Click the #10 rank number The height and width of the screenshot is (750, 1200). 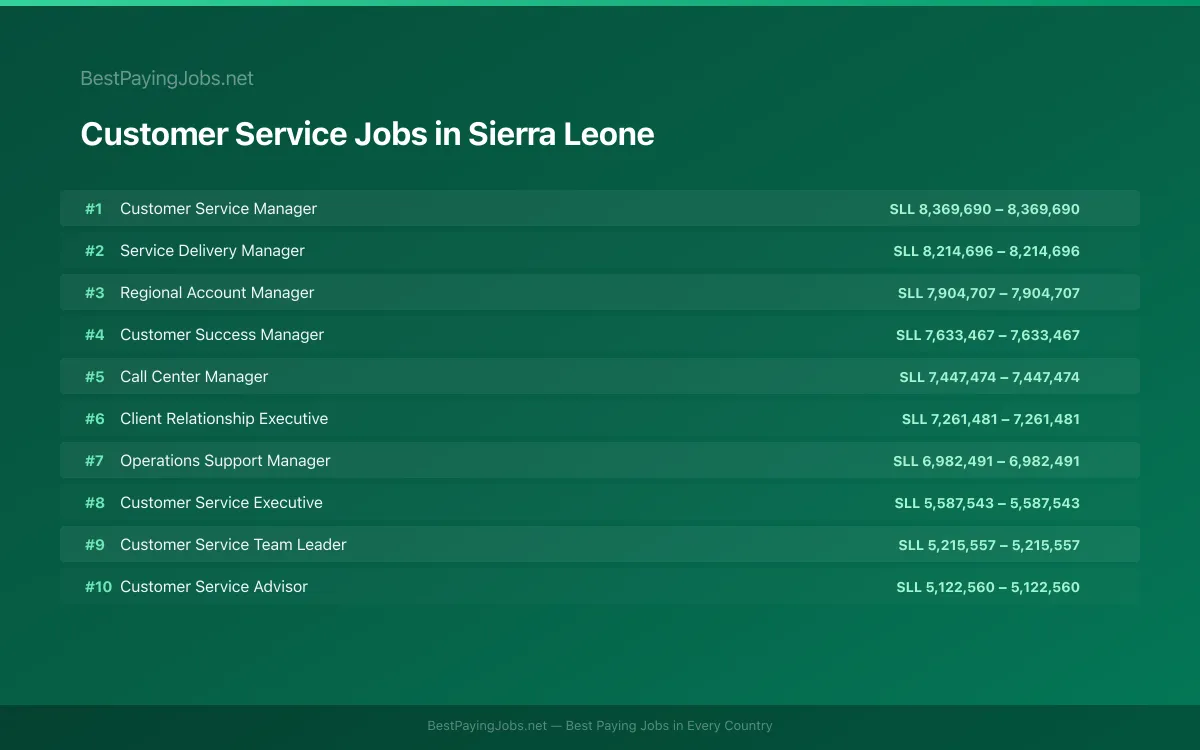[x=98, y=587]
